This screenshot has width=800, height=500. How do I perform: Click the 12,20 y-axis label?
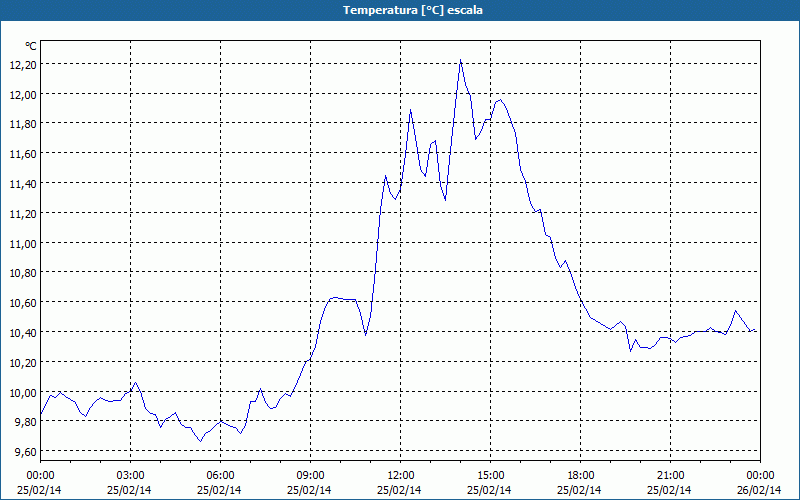tap(23, 64)
